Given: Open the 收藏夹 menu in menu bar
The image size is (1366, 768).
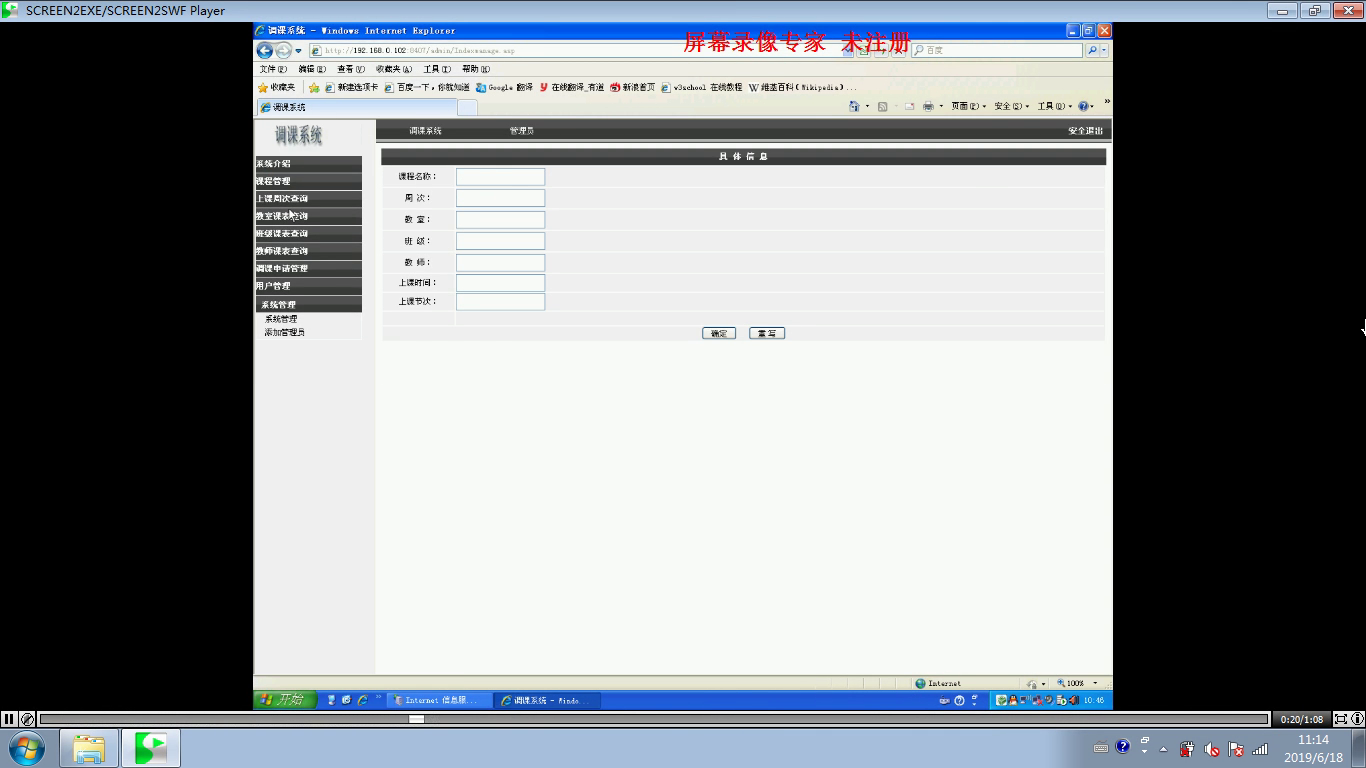Looking at the screenshot, I should click(x=394, y=69).
